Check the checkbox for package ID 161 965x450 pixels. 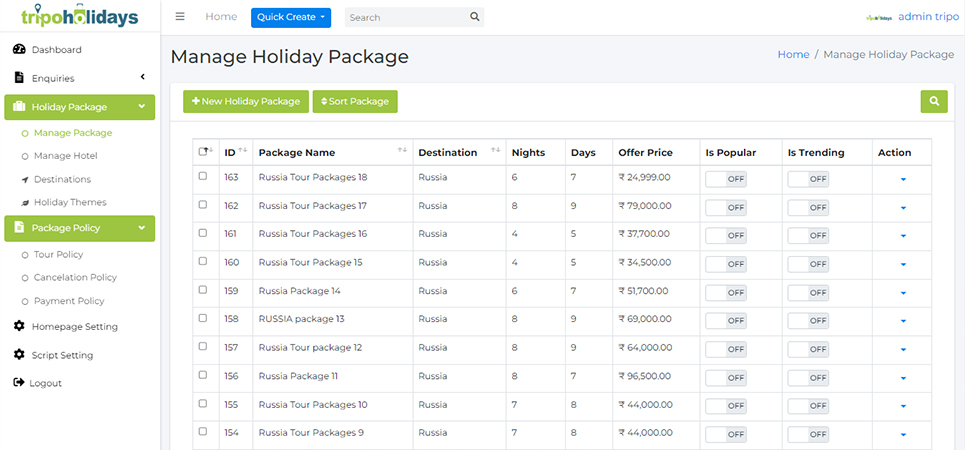point(203,233)
